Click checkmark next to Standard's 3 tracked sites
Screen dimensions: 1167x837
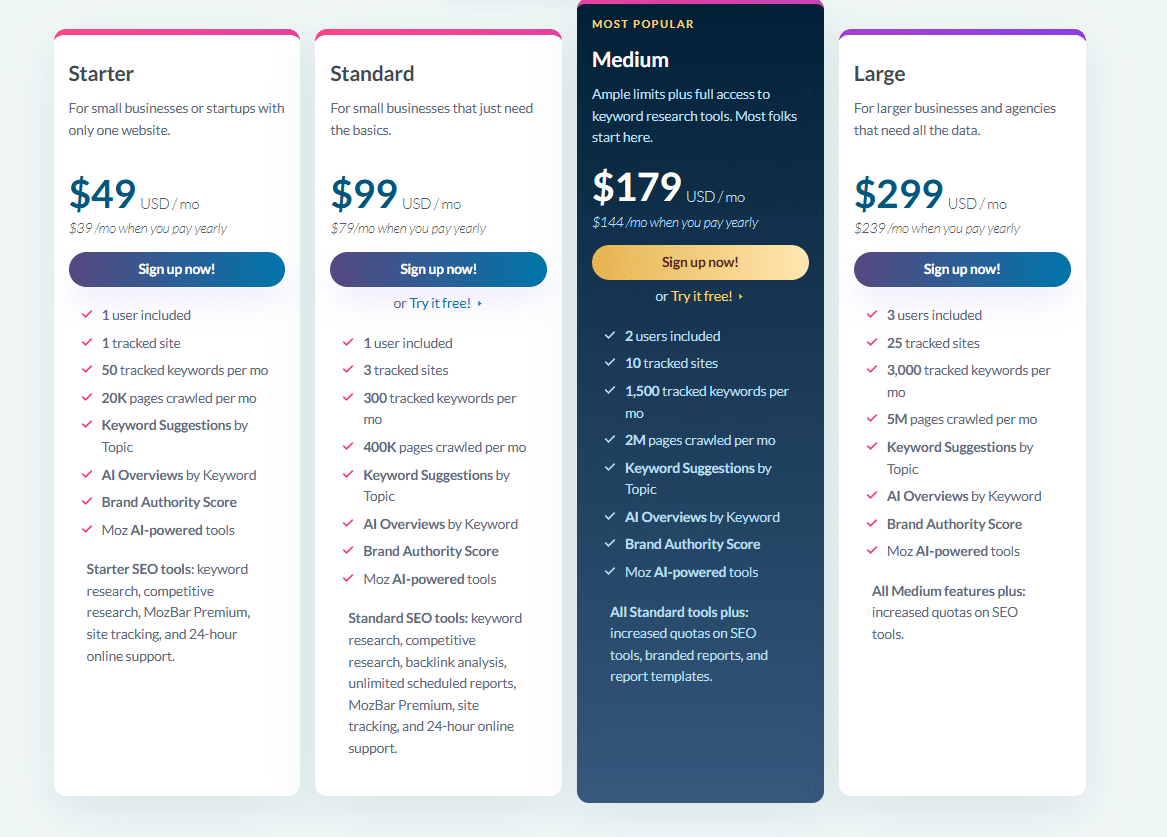(348, 370)
